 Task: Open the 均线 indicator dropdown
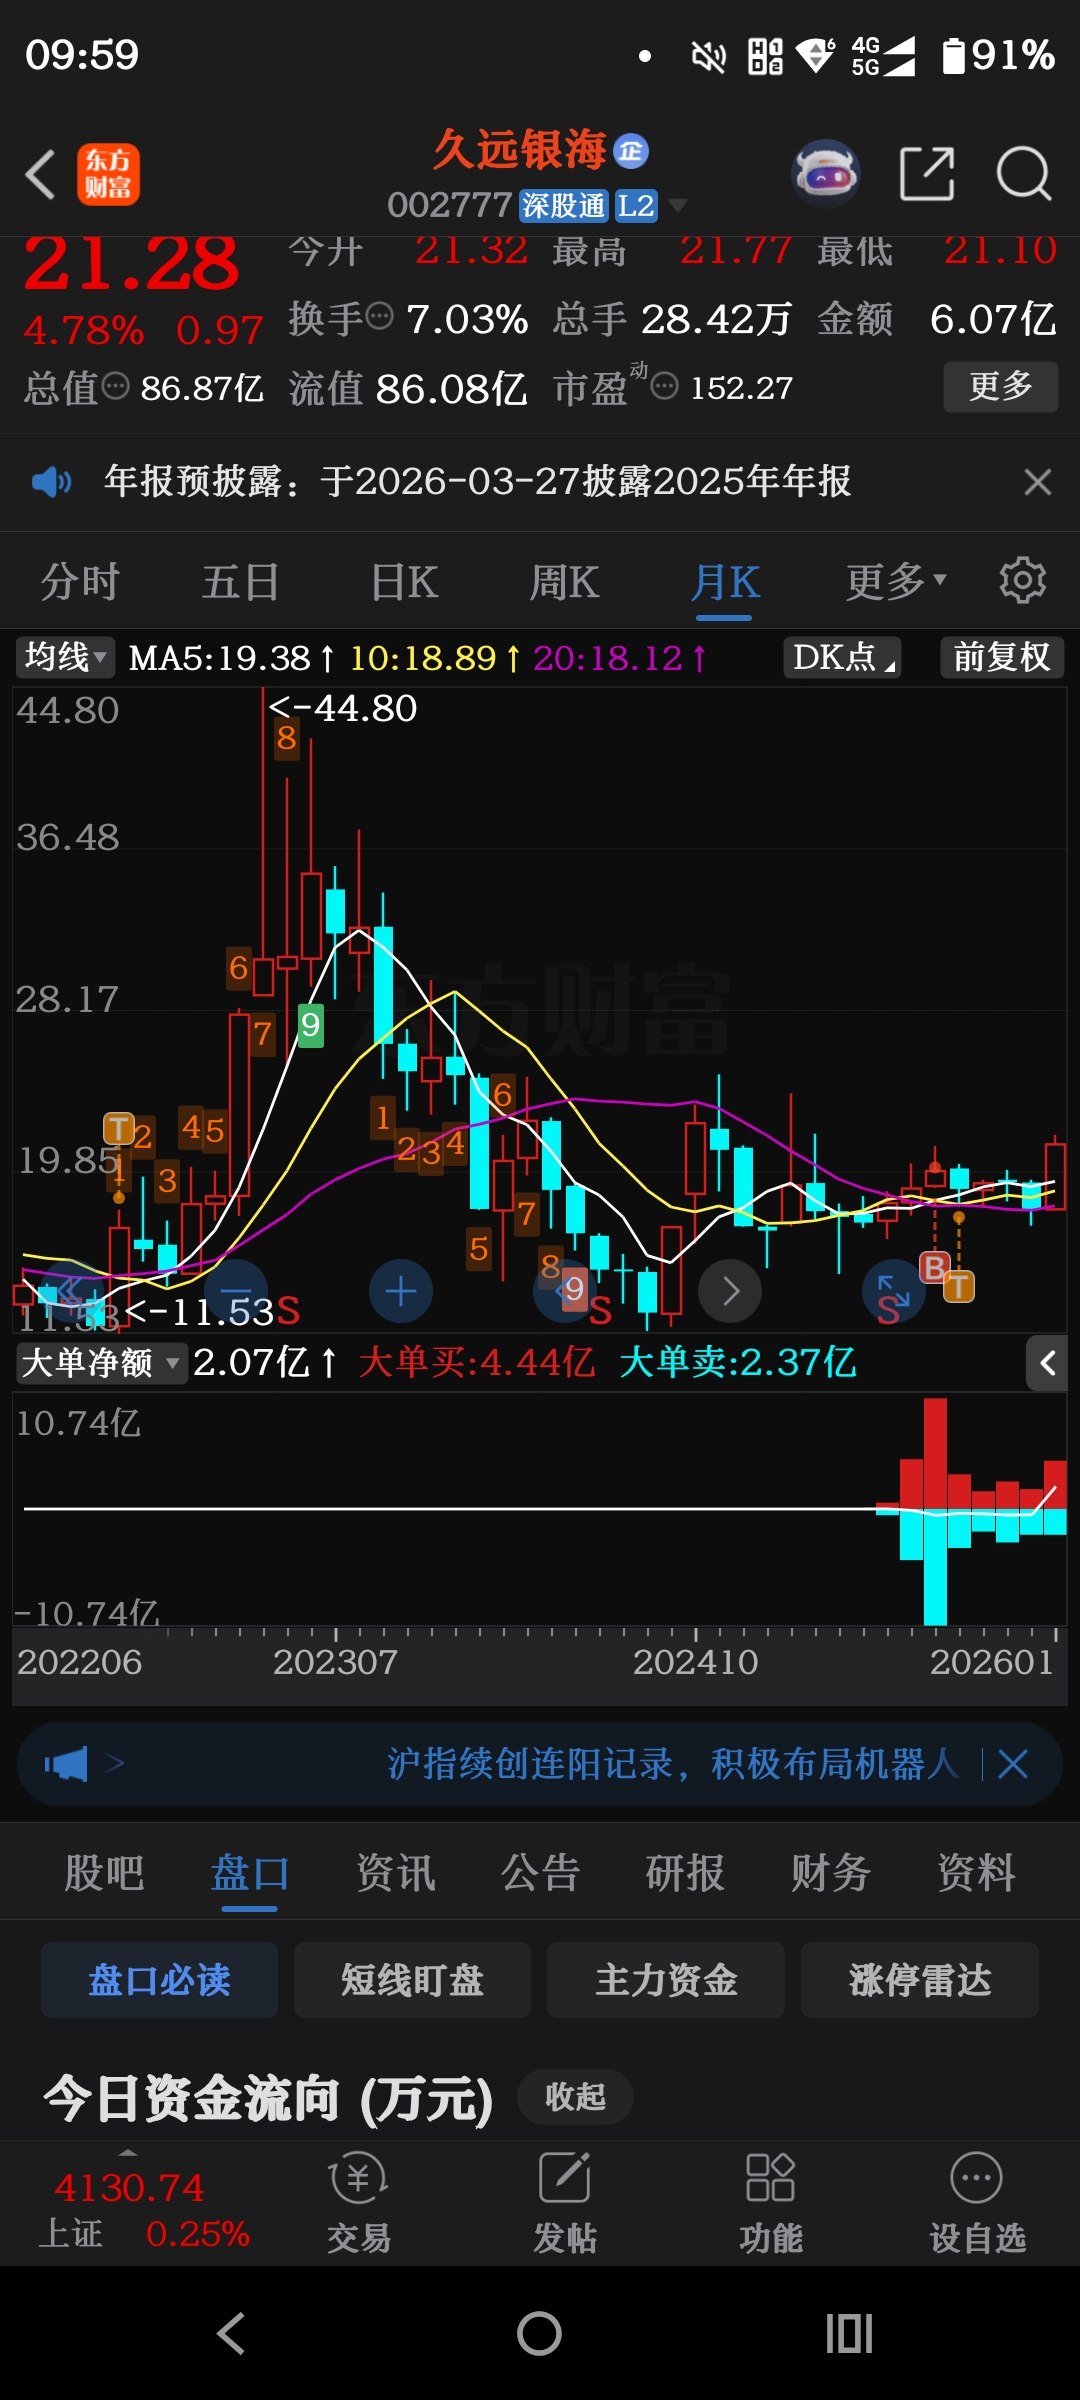pos(65,657)
